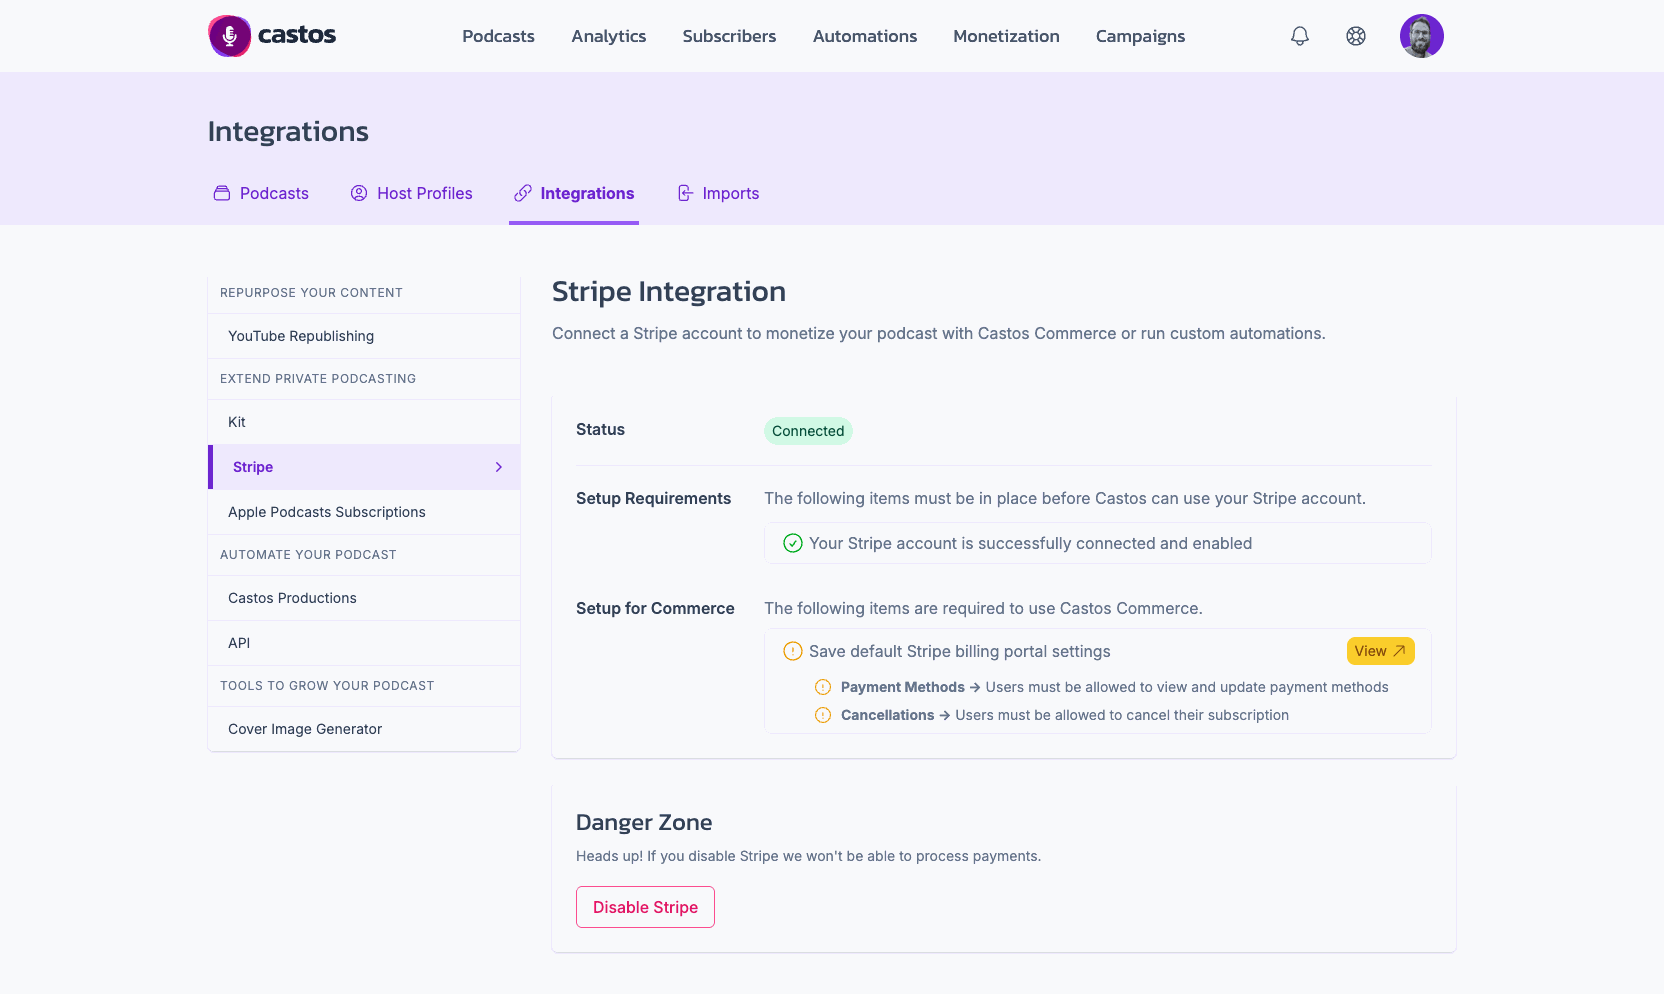Screen dimensions: 1664x994
Task: Select Stripe label in sidebar
Action: click(253, 467)
